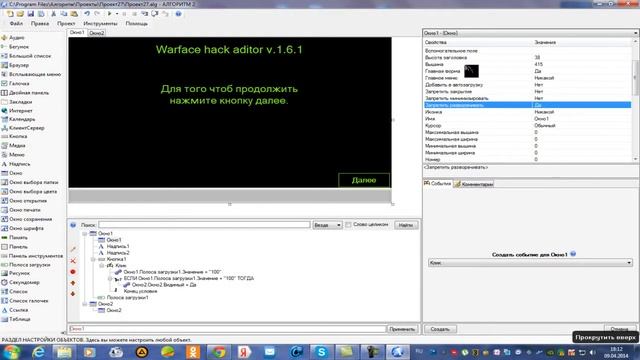The height and width of the screenshot is (360, 640).
Task: Open the Правка menu
Action: tap(40, 24)
